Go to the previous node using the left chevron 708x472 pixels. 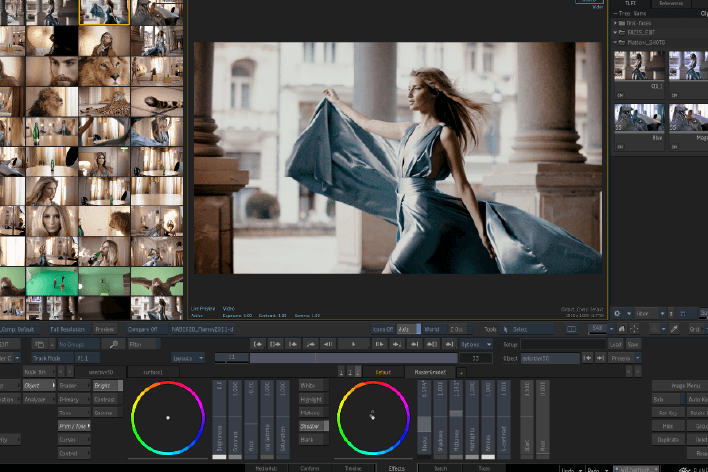(x=61, y=372)
